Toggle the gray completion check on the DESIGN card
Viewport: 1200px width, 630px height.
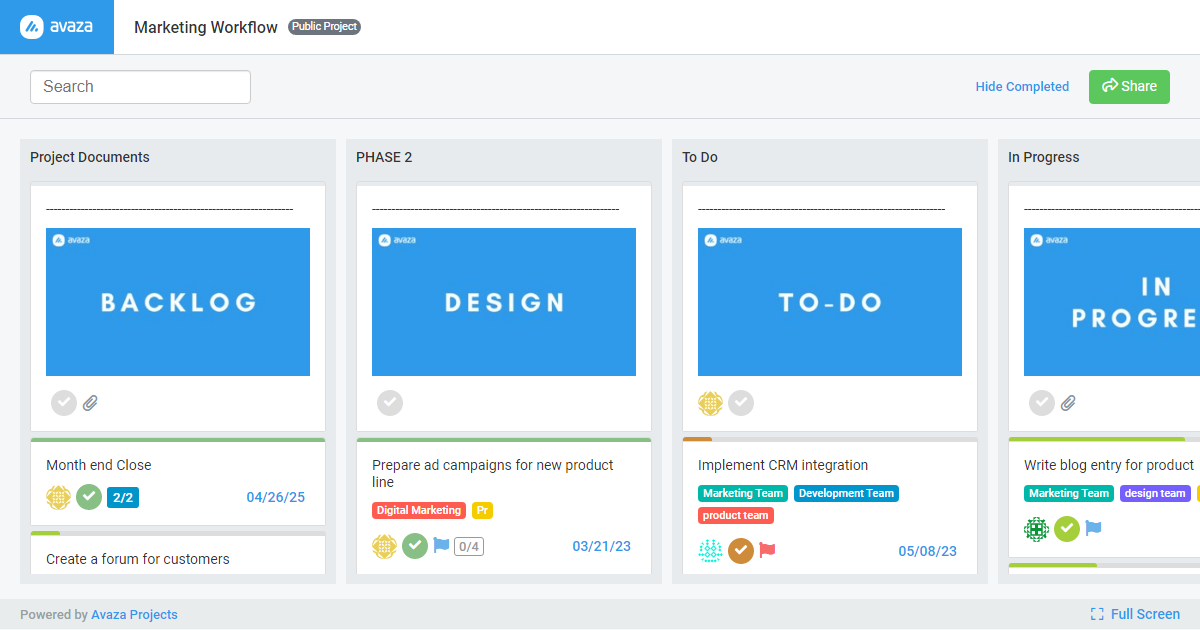pyautogui.click(x=390, y=403)
